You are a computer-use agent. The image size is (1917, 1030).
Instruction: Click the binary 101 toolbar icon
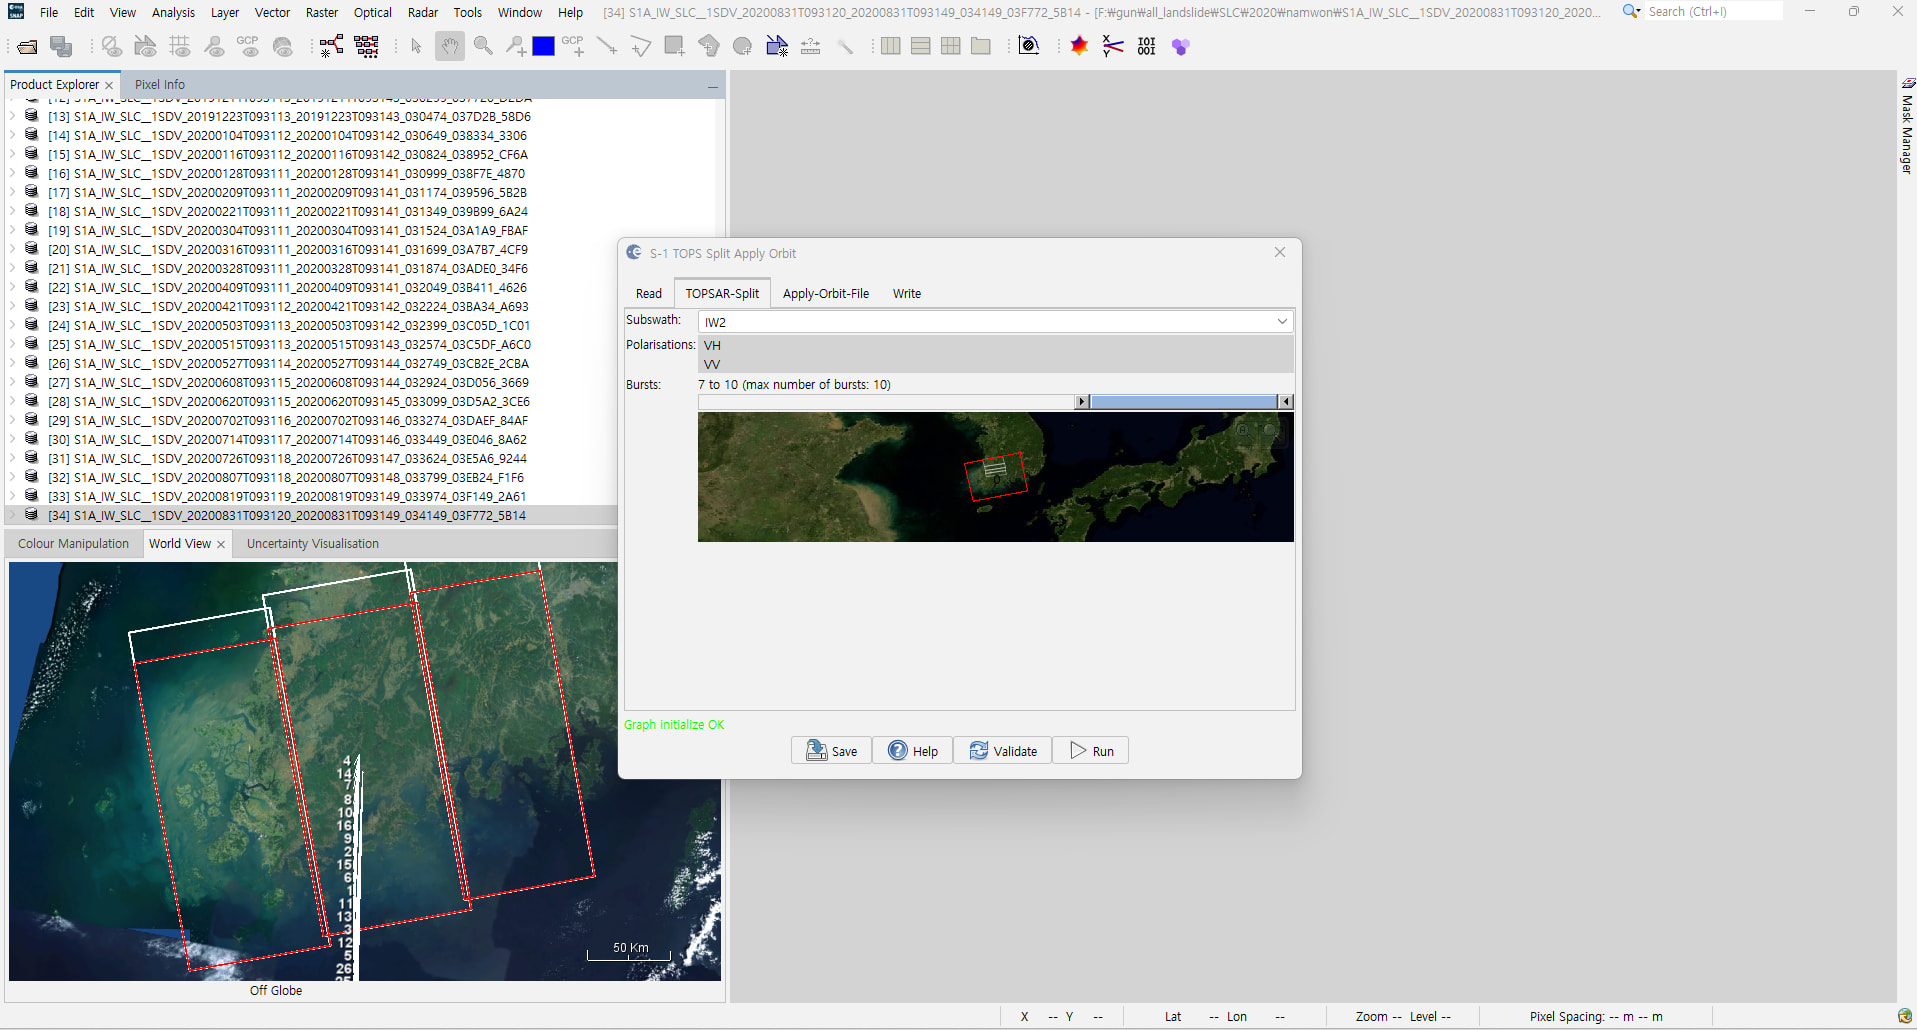(x=1146, y=47)
